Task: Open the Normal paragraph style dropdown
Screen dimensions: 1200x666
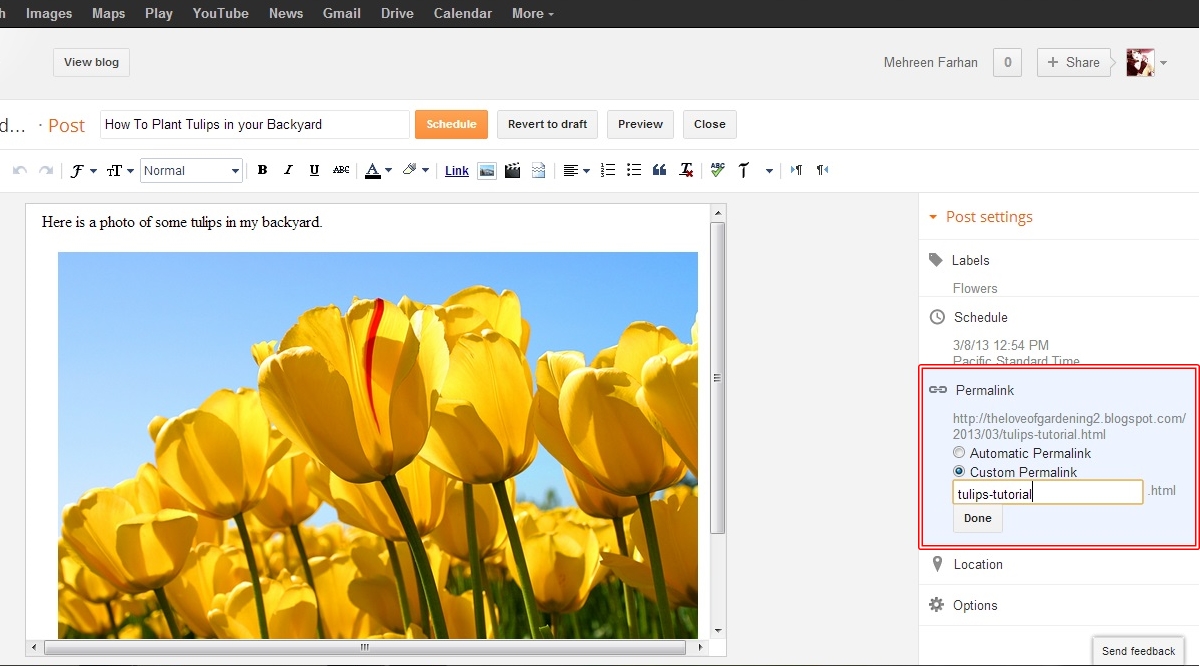Action: coord(191,170)
